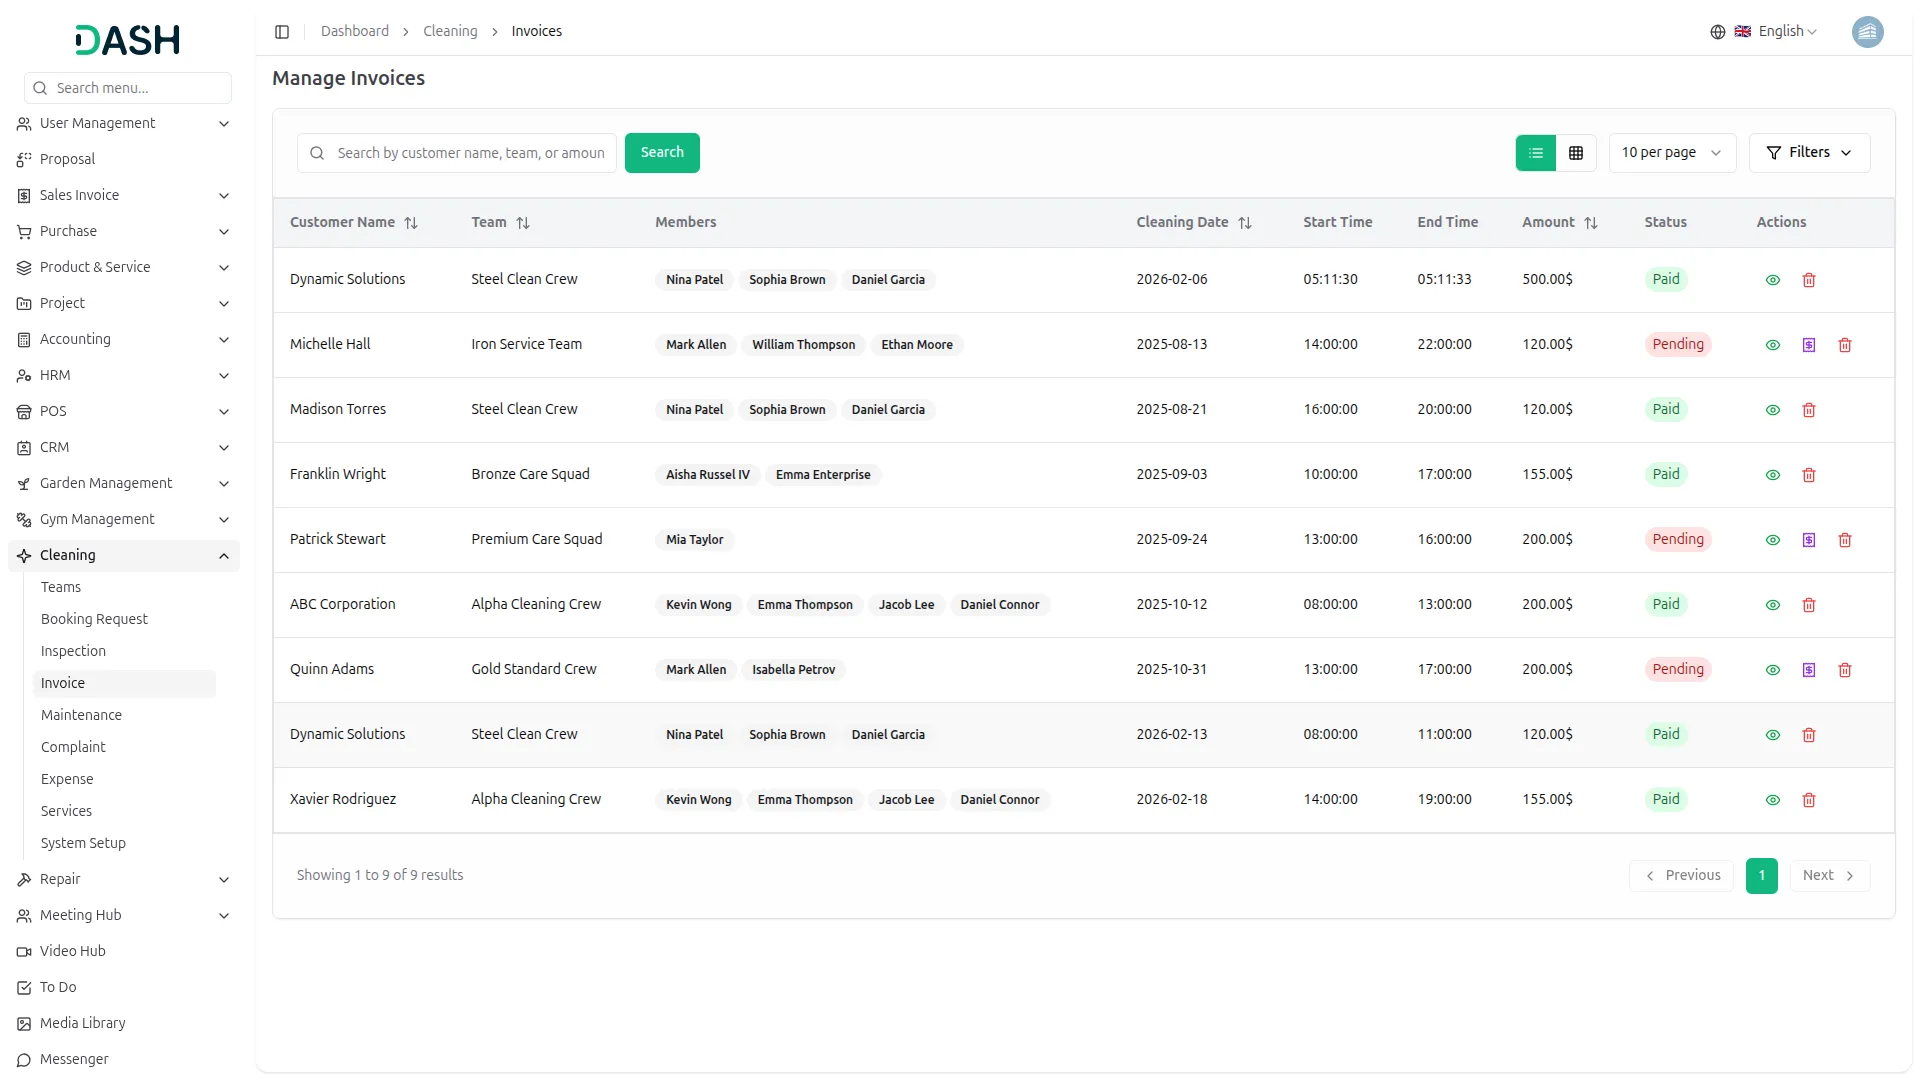The height and width of the screenshot is (1080, 1920).
Task: Go to Maintenance submenu item
Action: (81, 715)
